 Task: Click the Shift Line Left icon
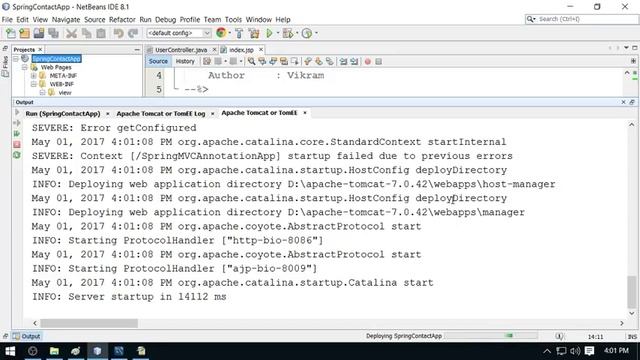pyautogui.click(x=343, y=62)
